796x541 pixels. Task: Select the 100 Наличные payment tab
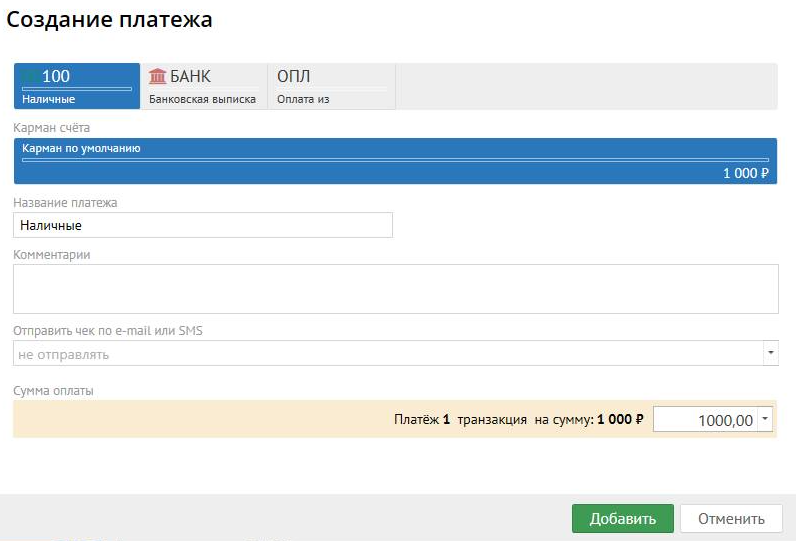pyautogui.click(x=77, y=86)
